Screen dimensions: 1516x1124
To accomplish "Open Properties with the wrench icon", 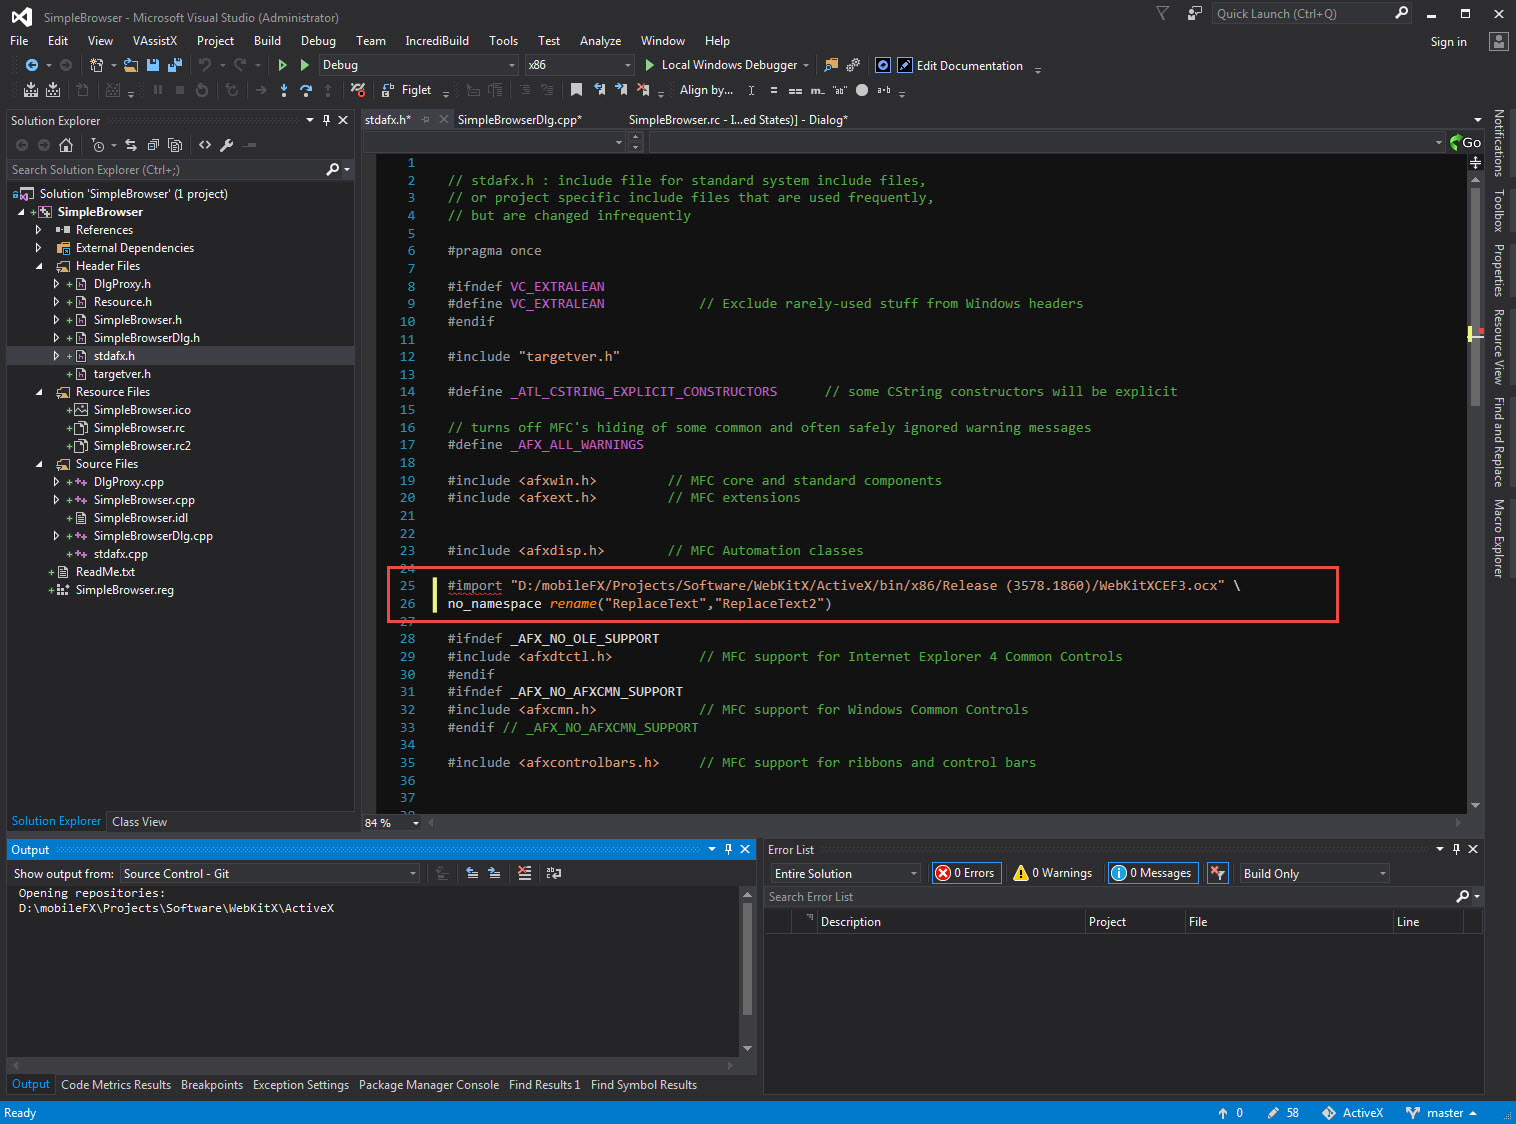I will coord(227,145).
